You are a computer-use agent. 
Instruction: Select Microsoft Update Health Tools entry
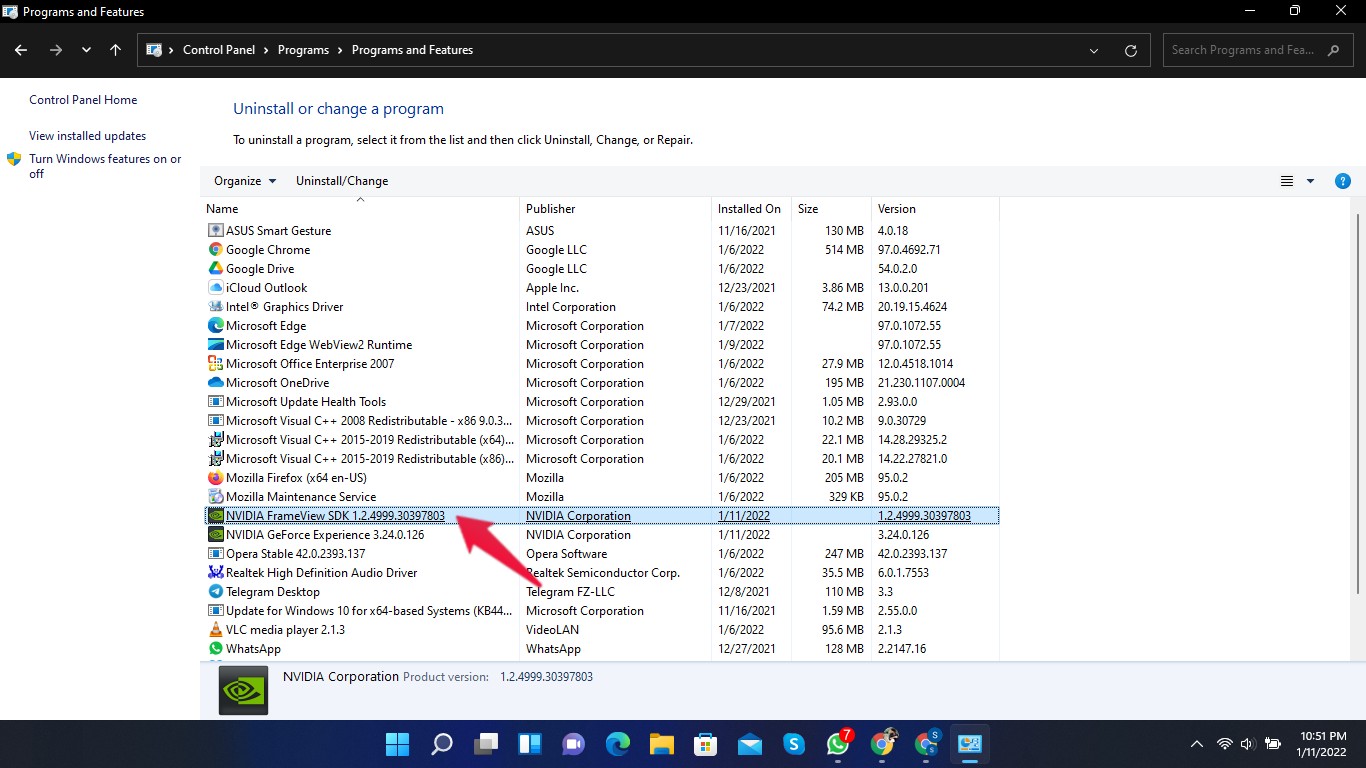click(x=601, y=402)
